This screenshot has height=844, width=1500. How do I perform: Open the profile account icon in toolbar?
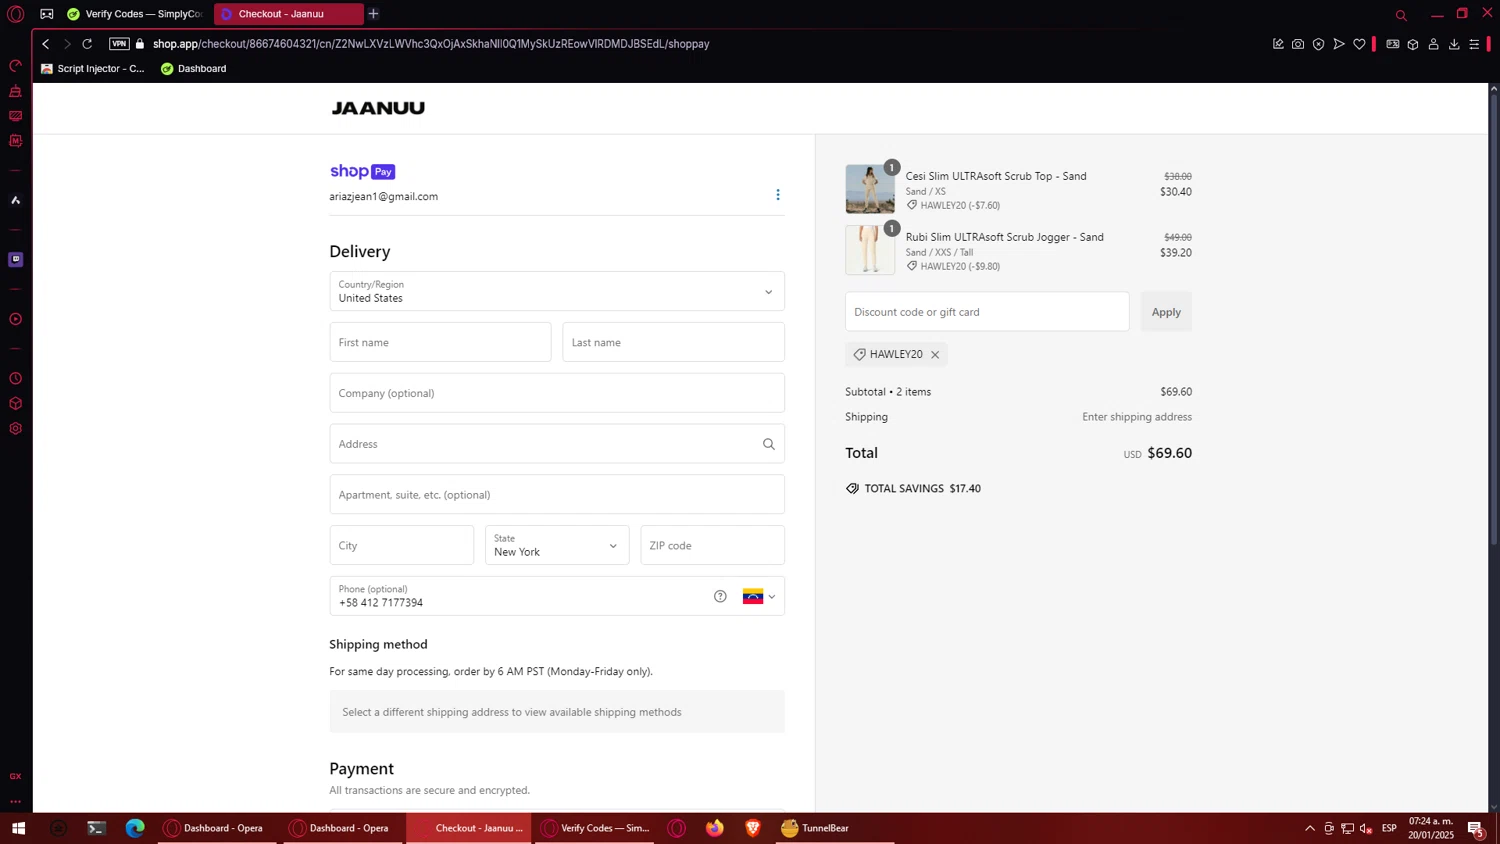[x=1433, y=44]
